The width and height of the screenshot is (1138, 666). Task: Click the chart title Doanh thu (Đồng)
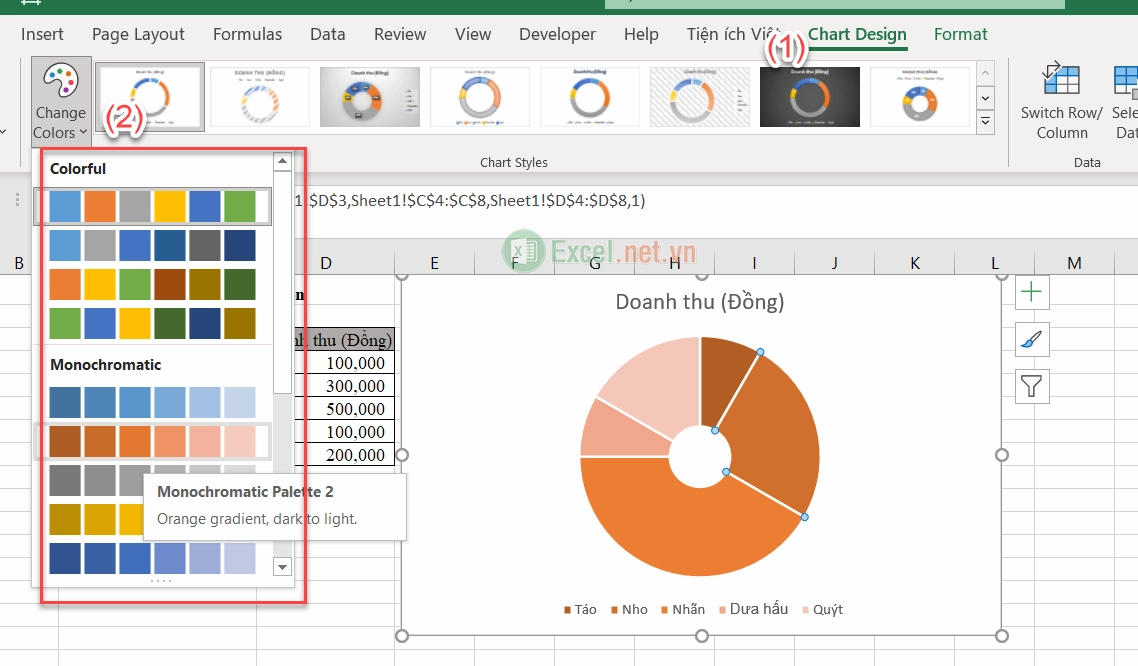(700, 301)
